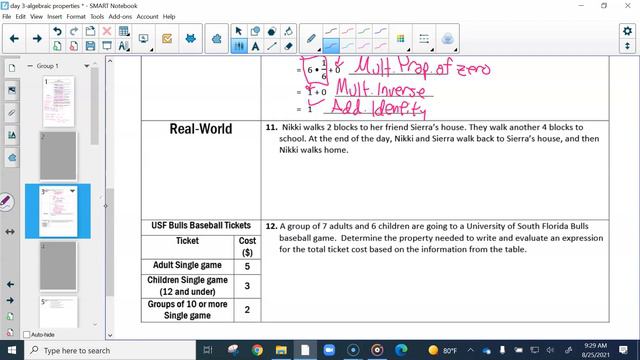This screenshot has width=640, height=360.
Task: Click the yellow checkmark Response icon
Action: (x=167, y=39)
